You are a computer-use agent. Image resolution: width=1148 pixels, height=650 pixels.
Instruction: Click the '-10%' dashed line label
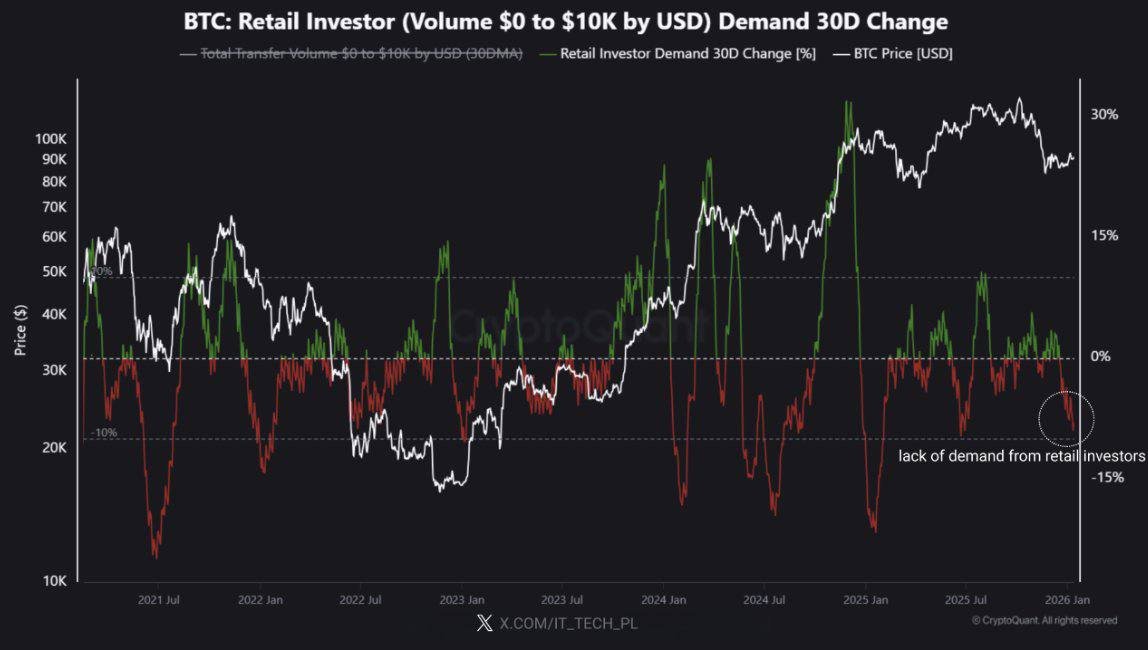(104, 433)
